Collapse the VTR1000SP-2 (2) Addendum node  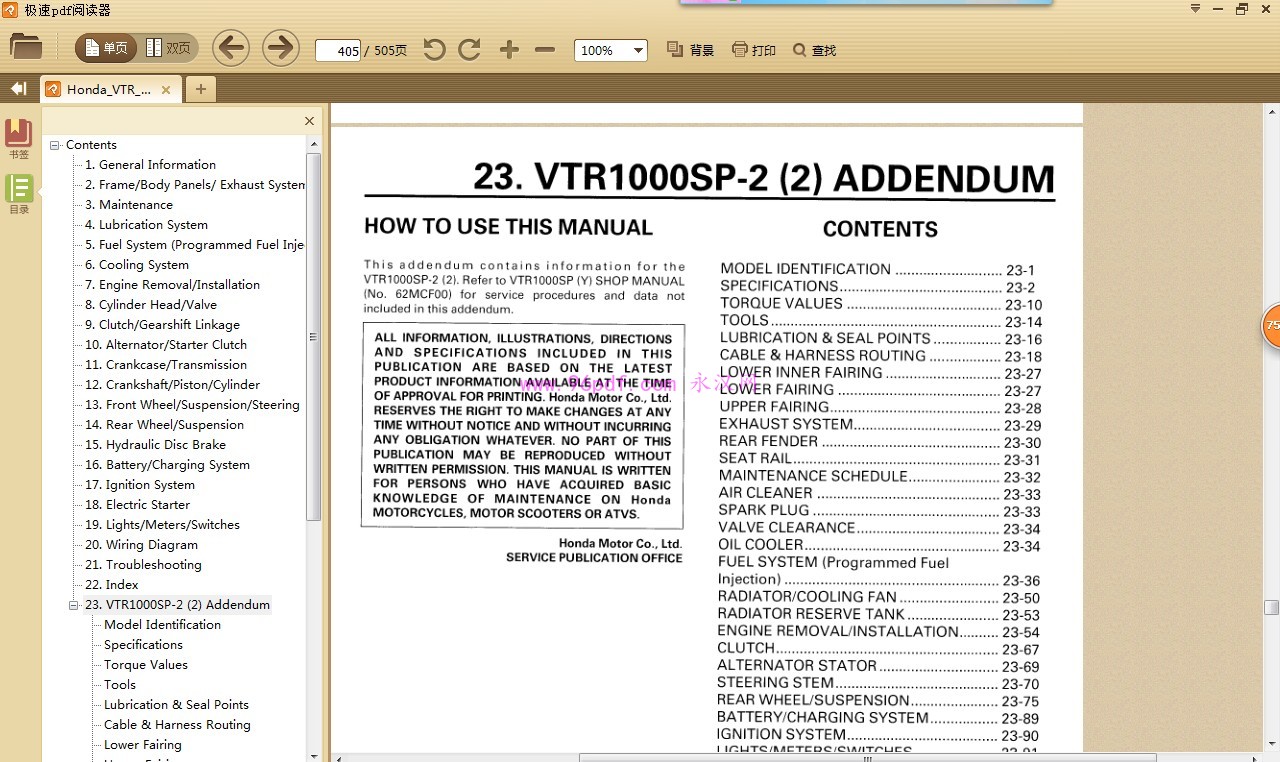pyautogui.click(x=73, y=605)
